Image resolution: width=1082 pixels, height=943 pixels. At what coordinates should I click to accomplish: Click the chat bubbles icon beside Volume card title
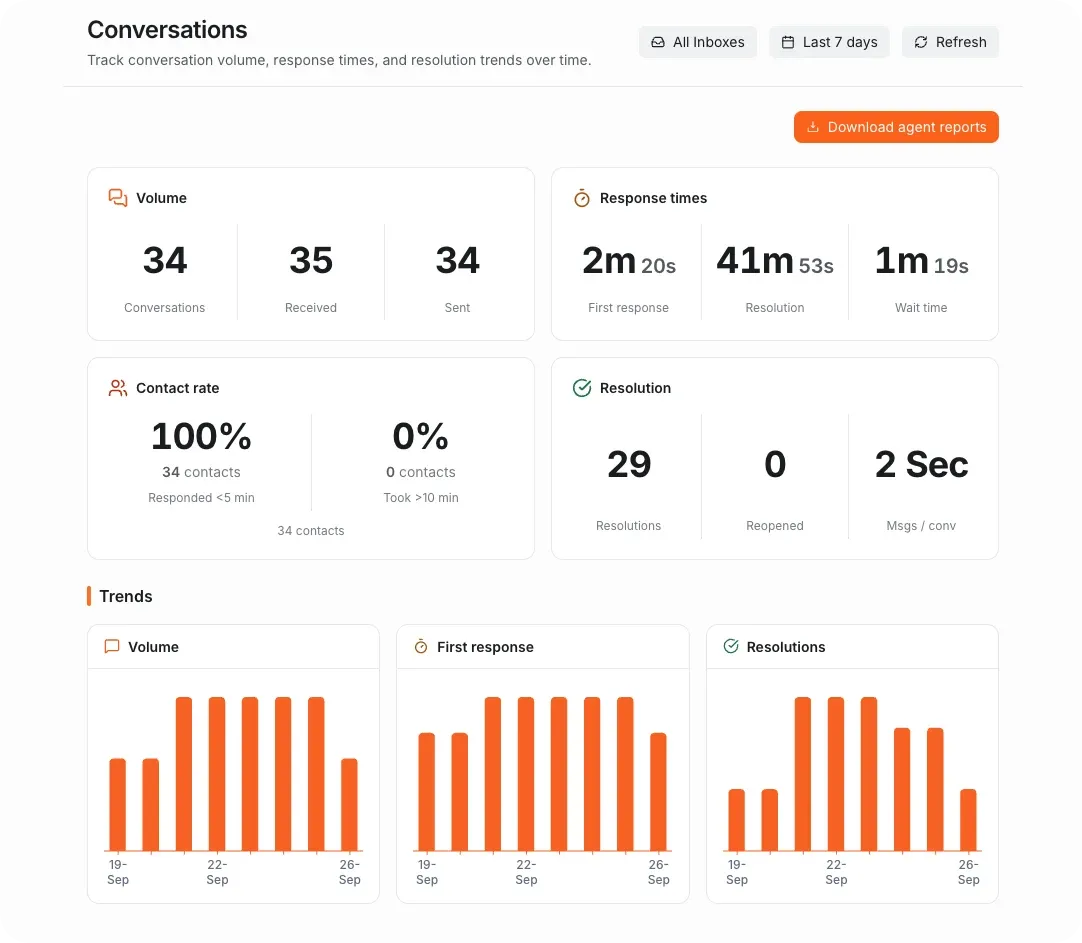click(x=117, y=198)
